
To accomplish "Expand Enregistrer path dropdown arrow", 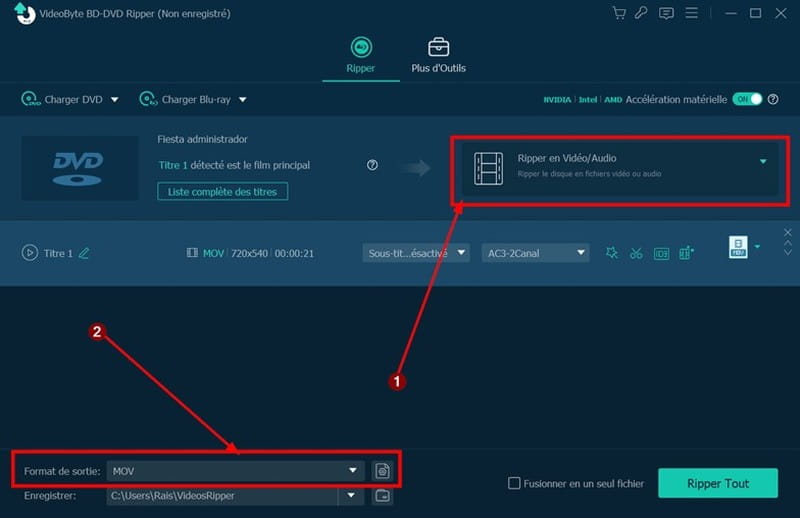I will (351, 496).
